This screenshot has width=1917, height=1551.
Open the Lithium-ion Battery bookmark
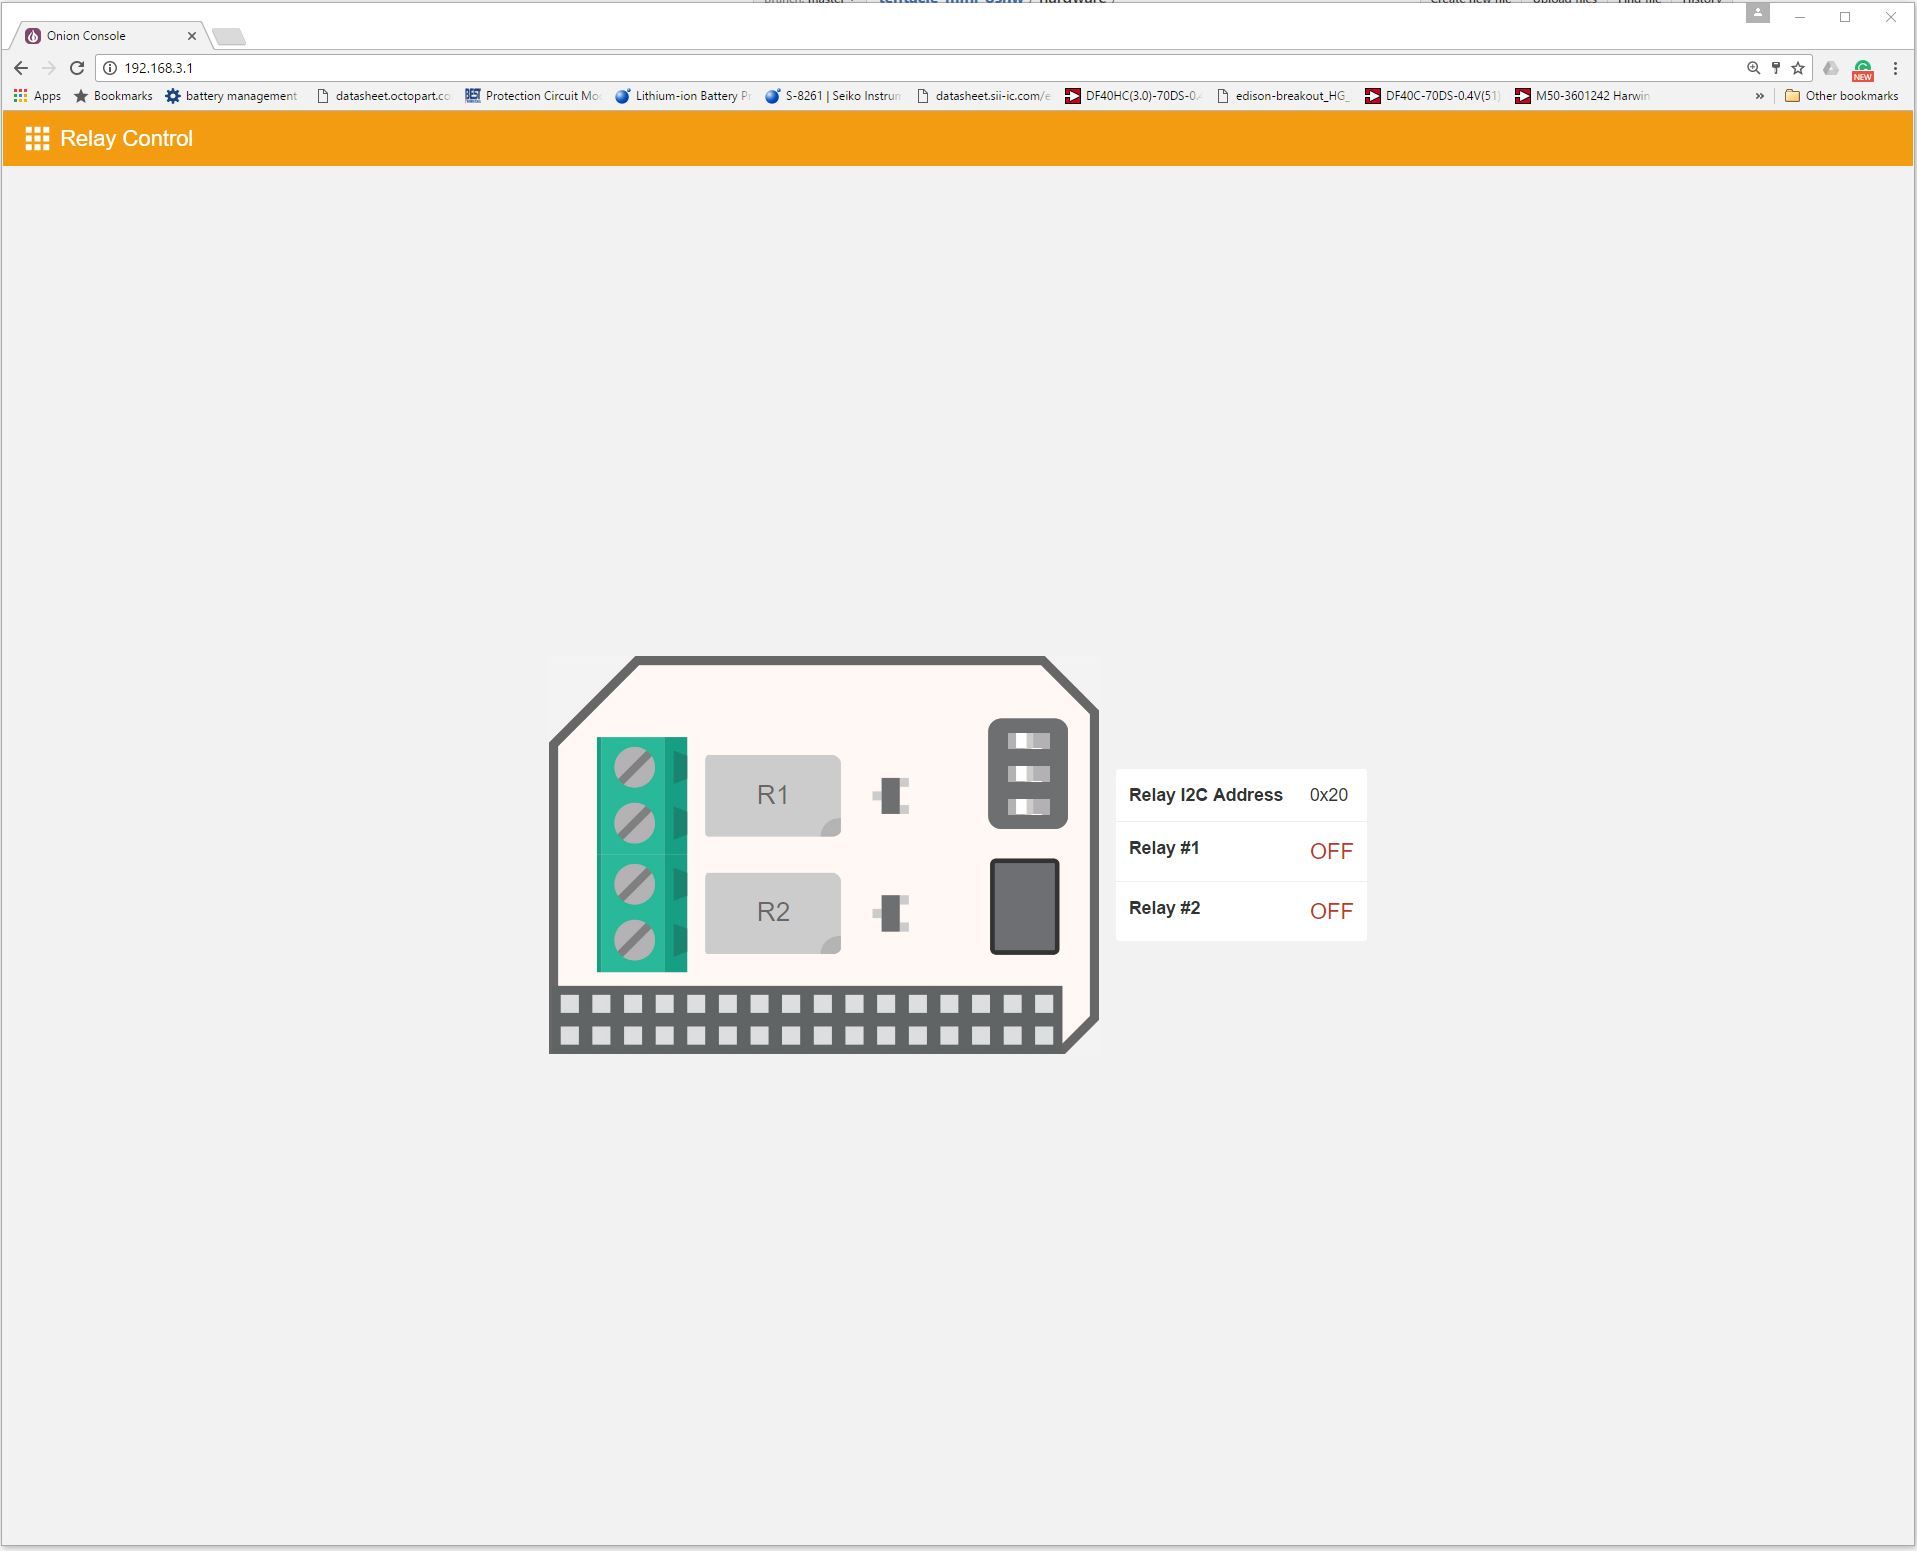coord(683,95)
